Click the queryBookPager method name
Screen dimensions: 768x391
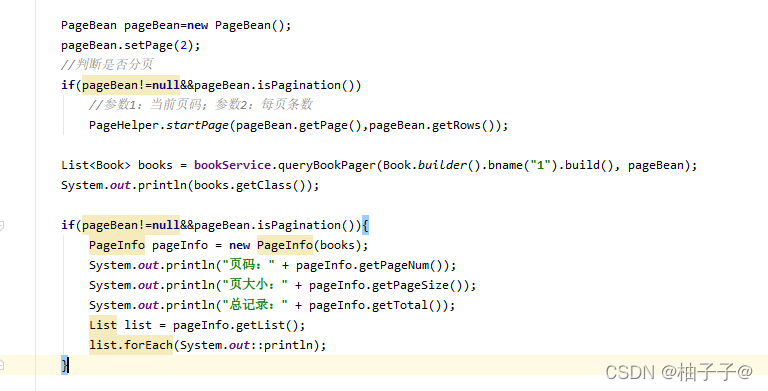tap(327, 165)
